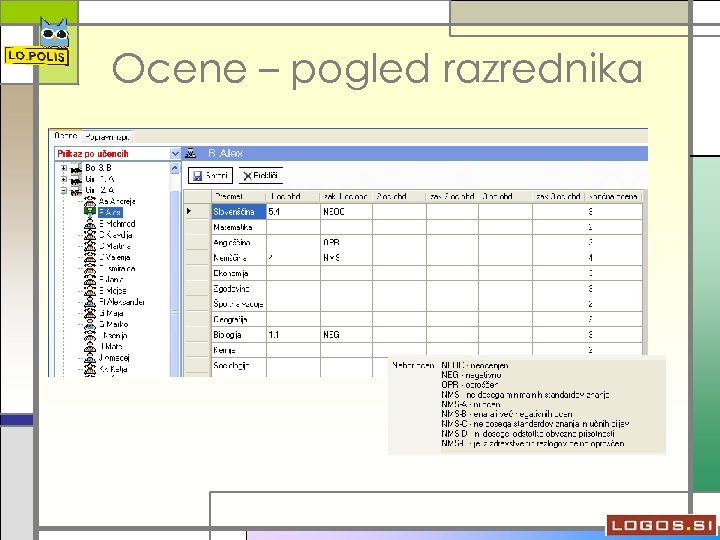Screen dimensions: 720x540
Task: Click the Predmet column header
Action: [x=239, y=197]
